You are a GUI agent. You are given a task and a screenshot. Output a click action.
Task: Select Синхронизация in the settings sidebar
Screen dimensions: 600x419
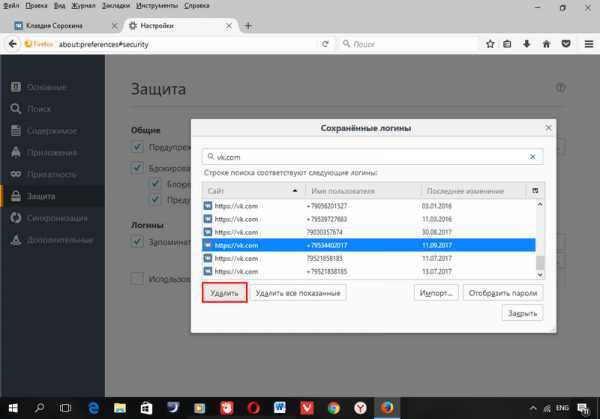pos(53,218)
